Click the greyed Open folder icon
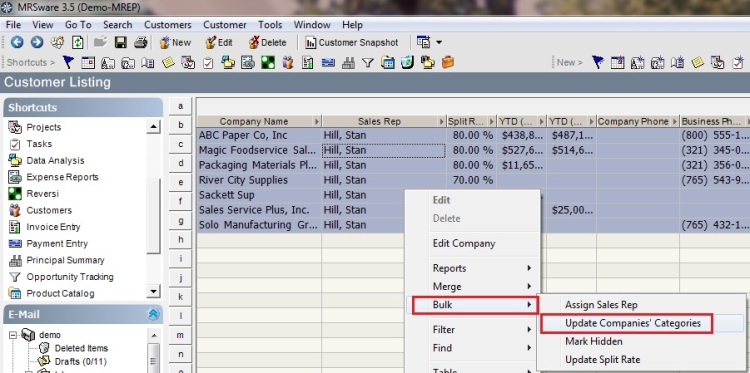 pyautogui.click(x=100, y=43)
